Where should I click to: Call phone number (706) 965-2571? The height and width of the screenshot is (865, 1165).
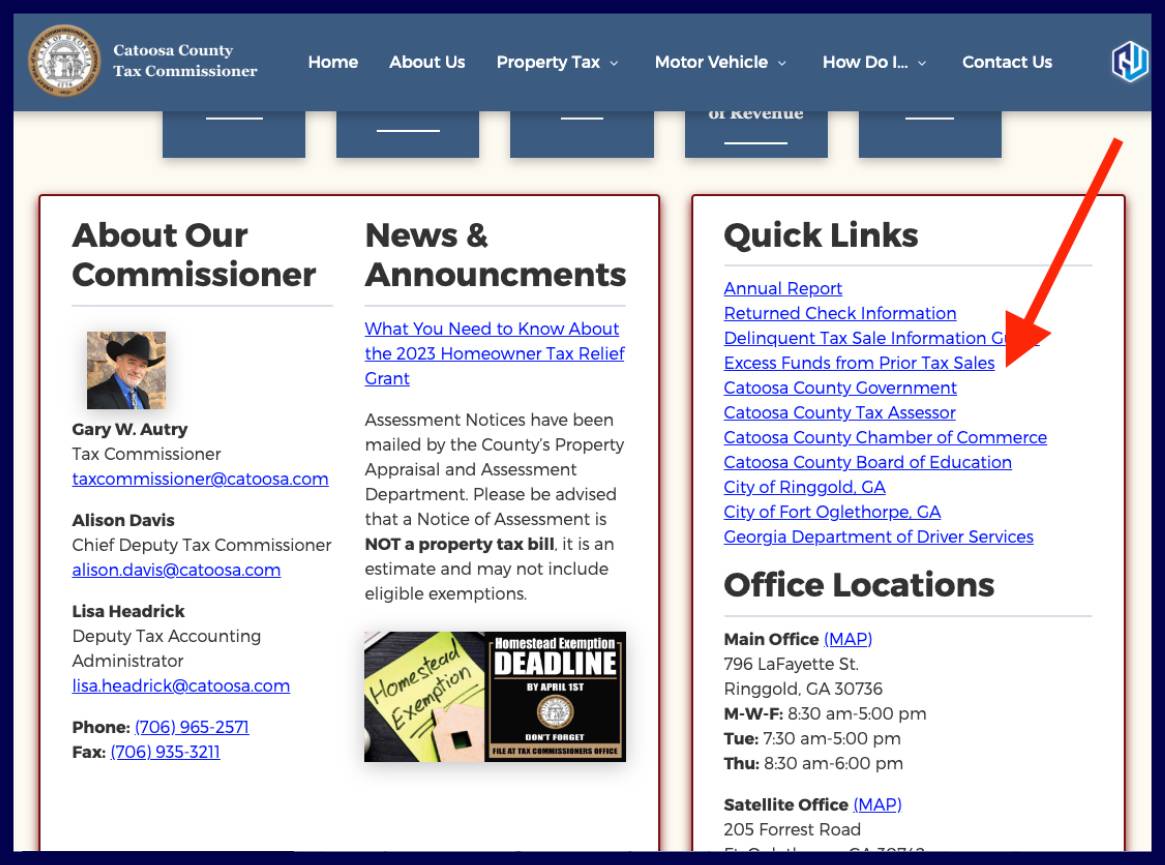click(x=192, y=727)
